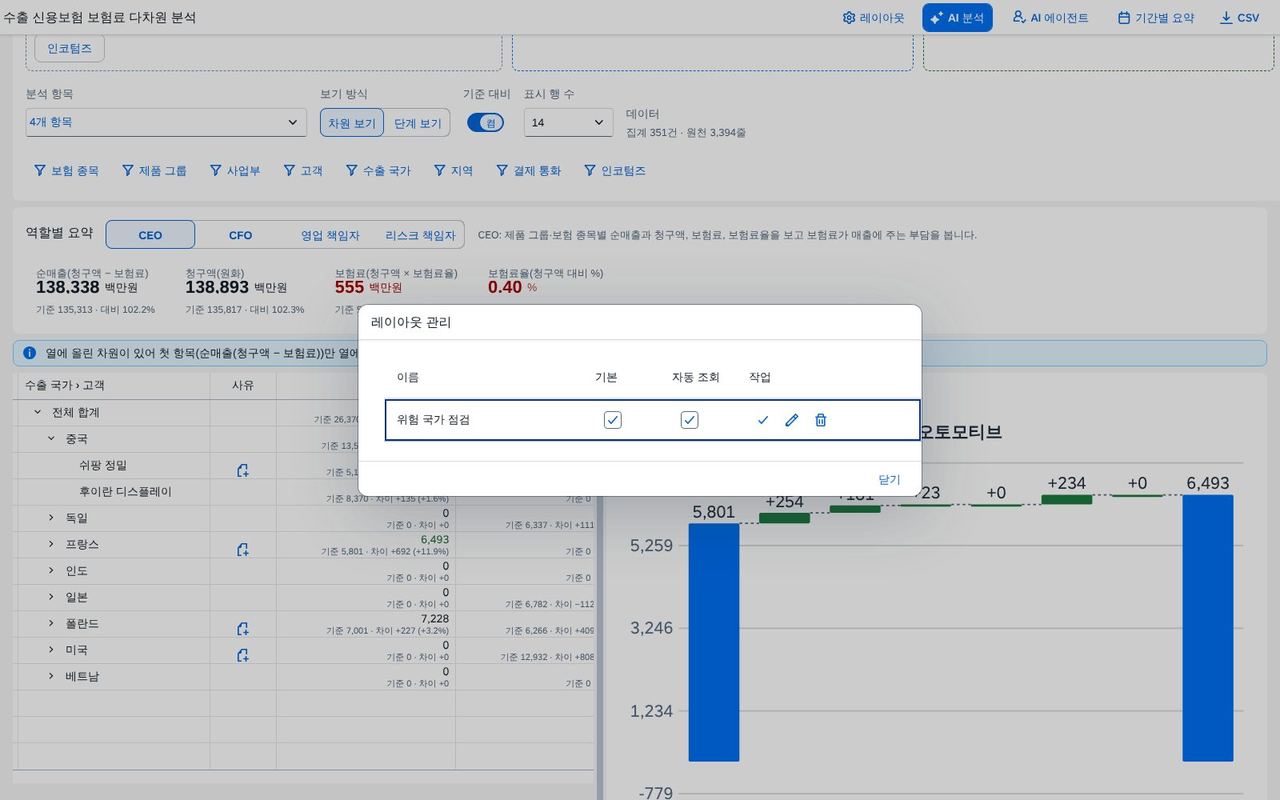Close the 레이아웃 관리 dialog with 닫기
The image size is (1280, 800).
(889, 480)
